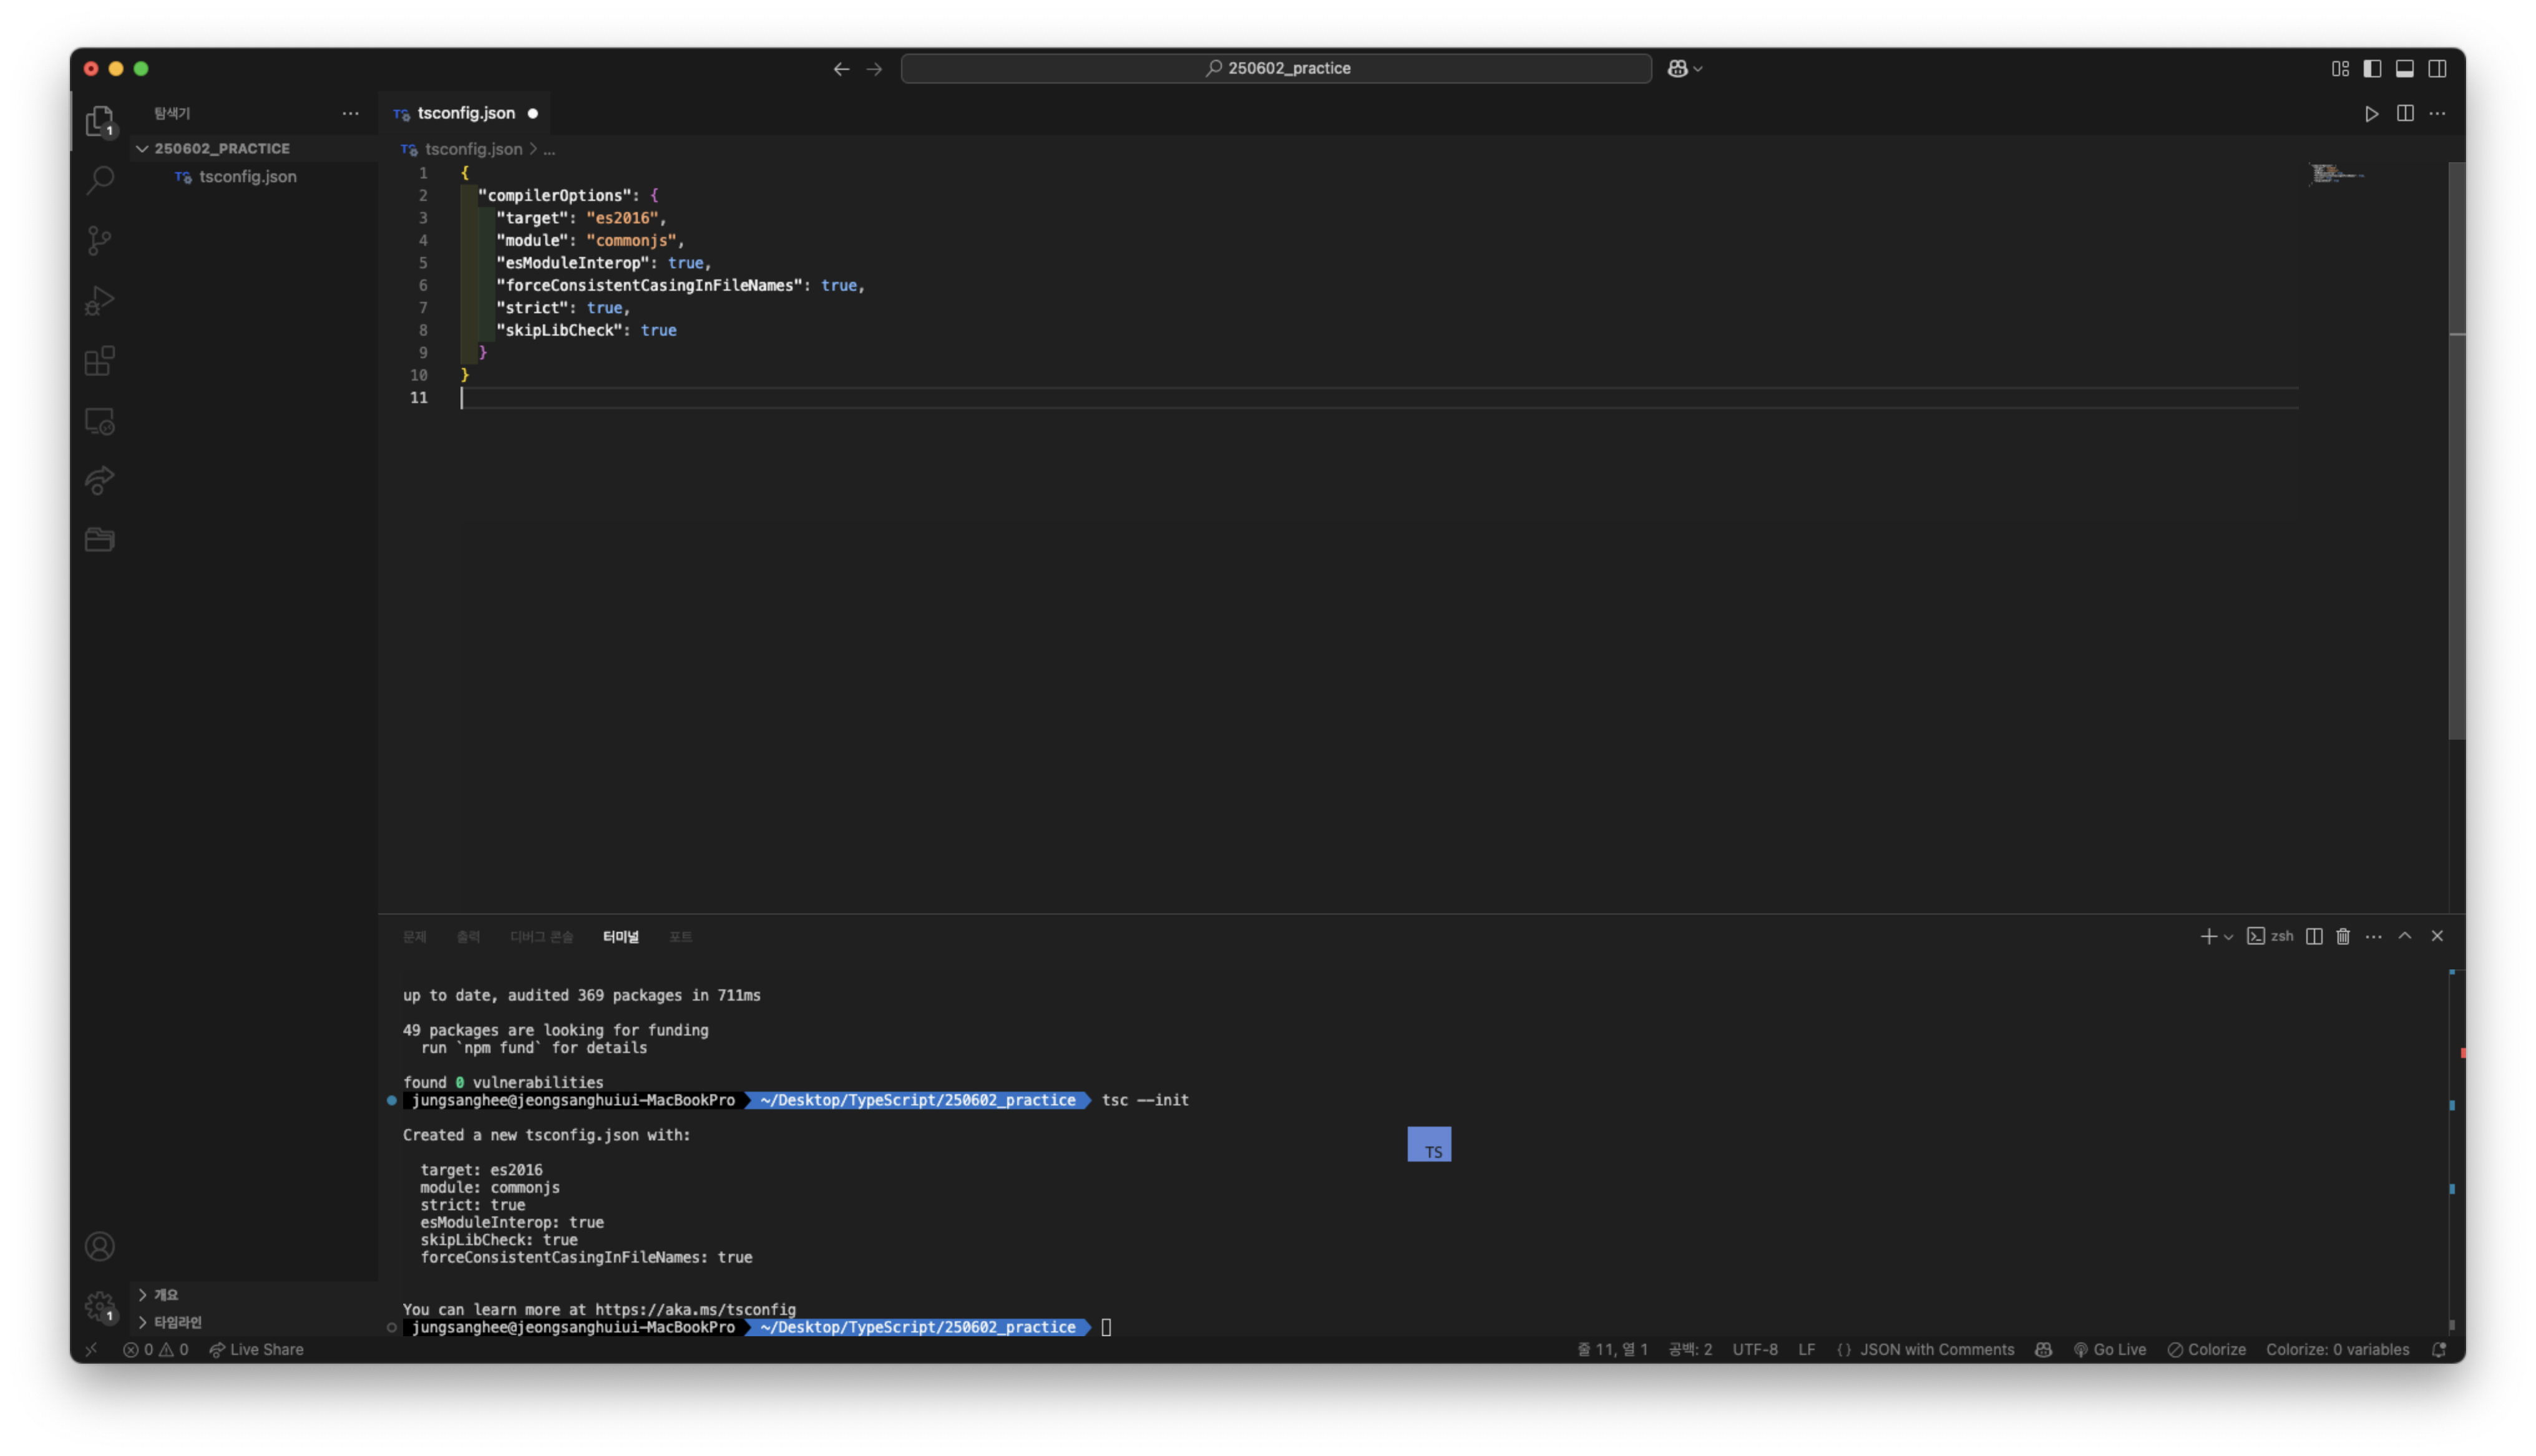Toggle the secondary side bar visibility
The height and width of the screenshot is (1456, 2536).
click(2438, 68)
